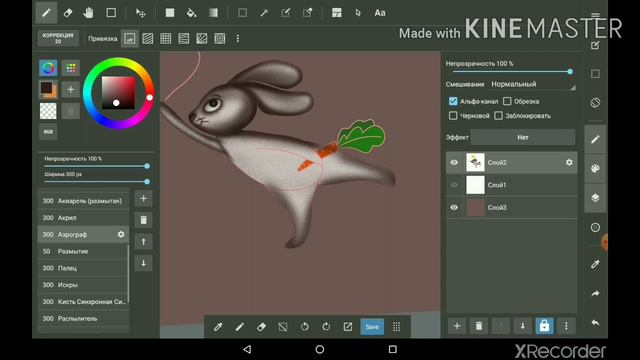This screenshot has width=640, height=360.
Task: Open the RGB color input button
Action: click(48, 131)
